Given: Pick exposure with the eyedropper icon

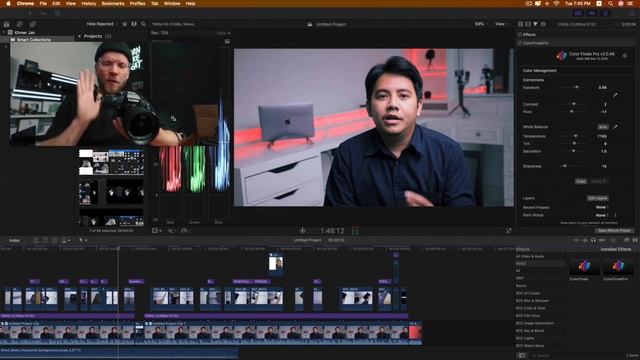Looking at the screenshot, I should (615, 95).
